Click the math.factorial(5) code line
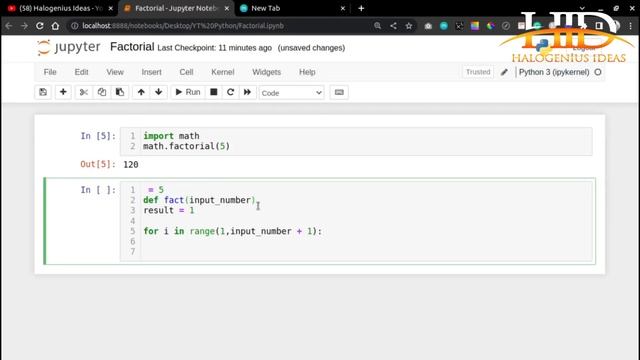 point(186,146)
